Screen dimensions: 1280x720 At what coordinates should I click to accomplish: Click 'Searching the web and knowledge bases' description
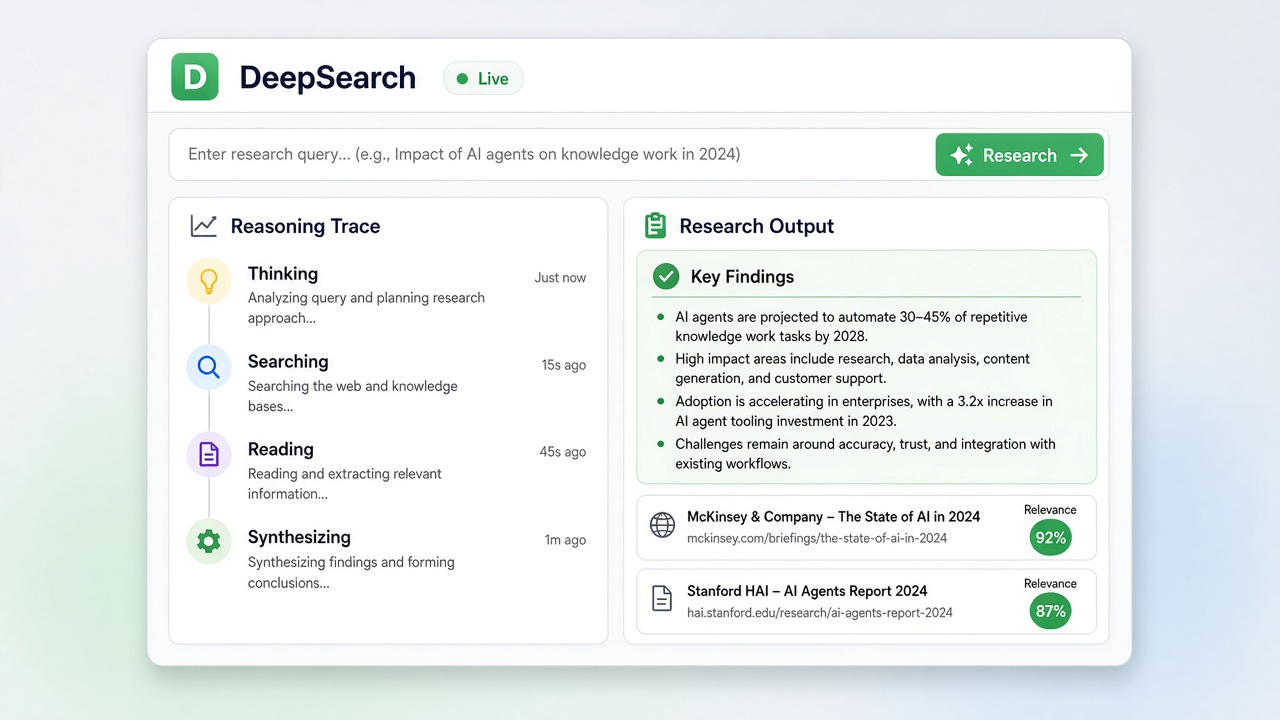tap(353, 396)
